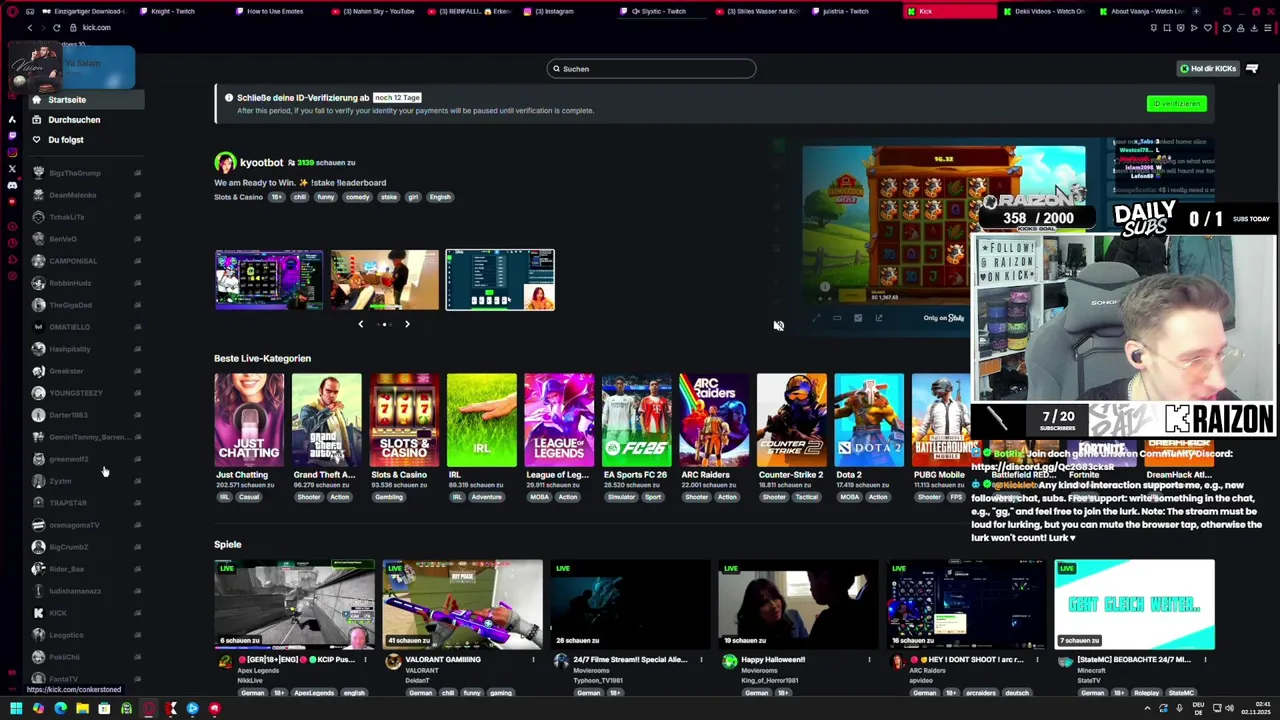Open options for 24/7 Filme Stream card

pyautogui.click(x=701, y=660)
